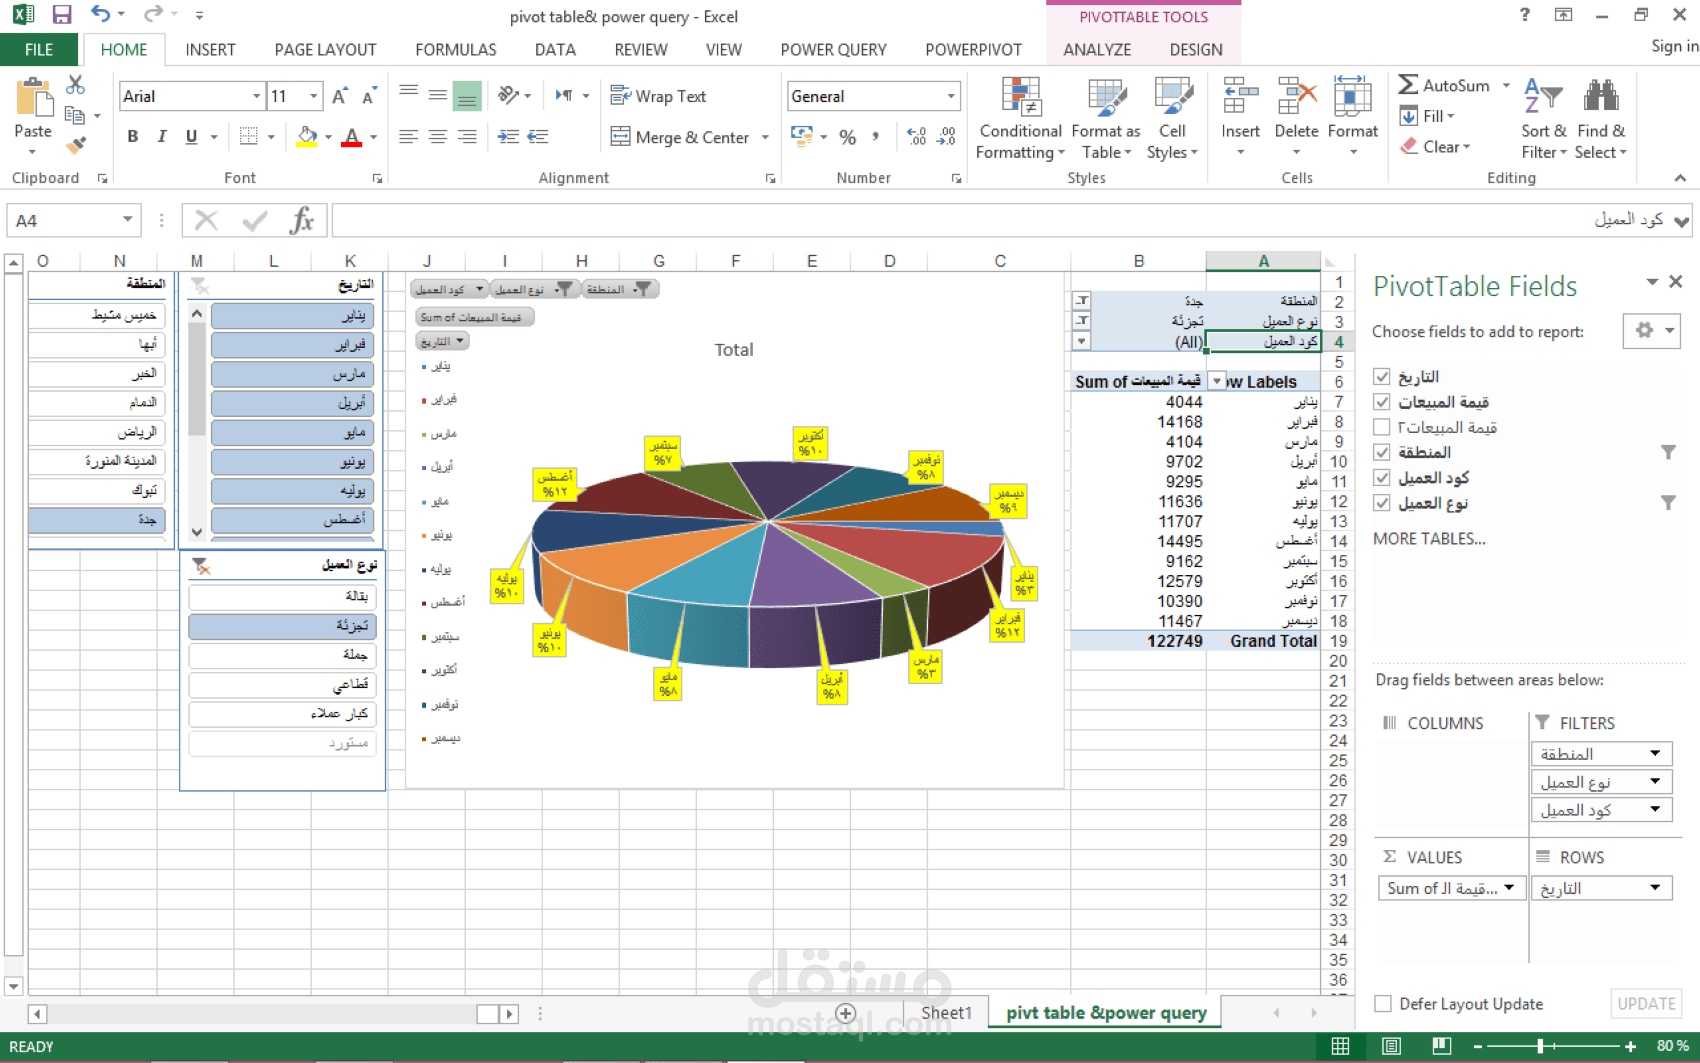
Task: Open Conditional Formatting menu
Action: point(1020,119)
